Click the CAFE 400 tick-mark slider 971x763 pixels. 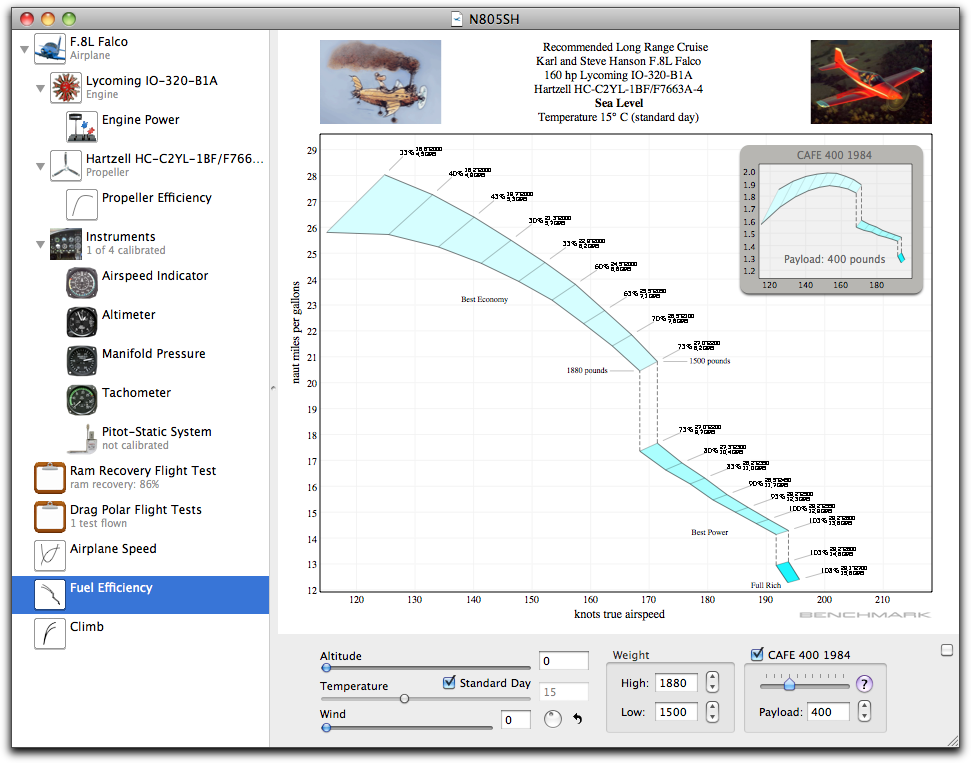804,682
